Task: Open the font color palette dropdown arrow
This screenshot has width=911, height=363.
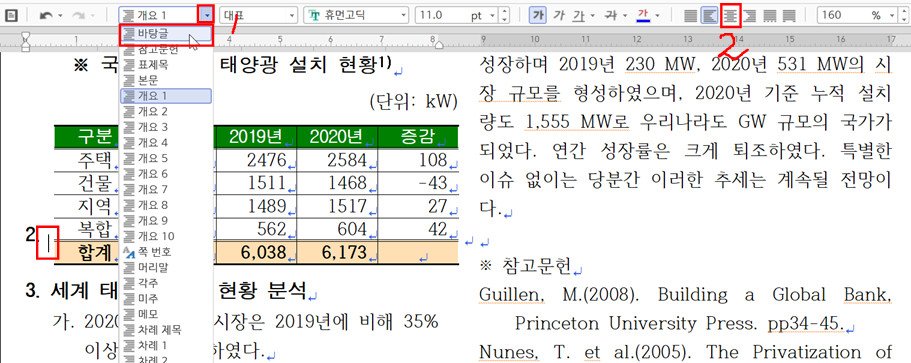Action: pos(658,16)
